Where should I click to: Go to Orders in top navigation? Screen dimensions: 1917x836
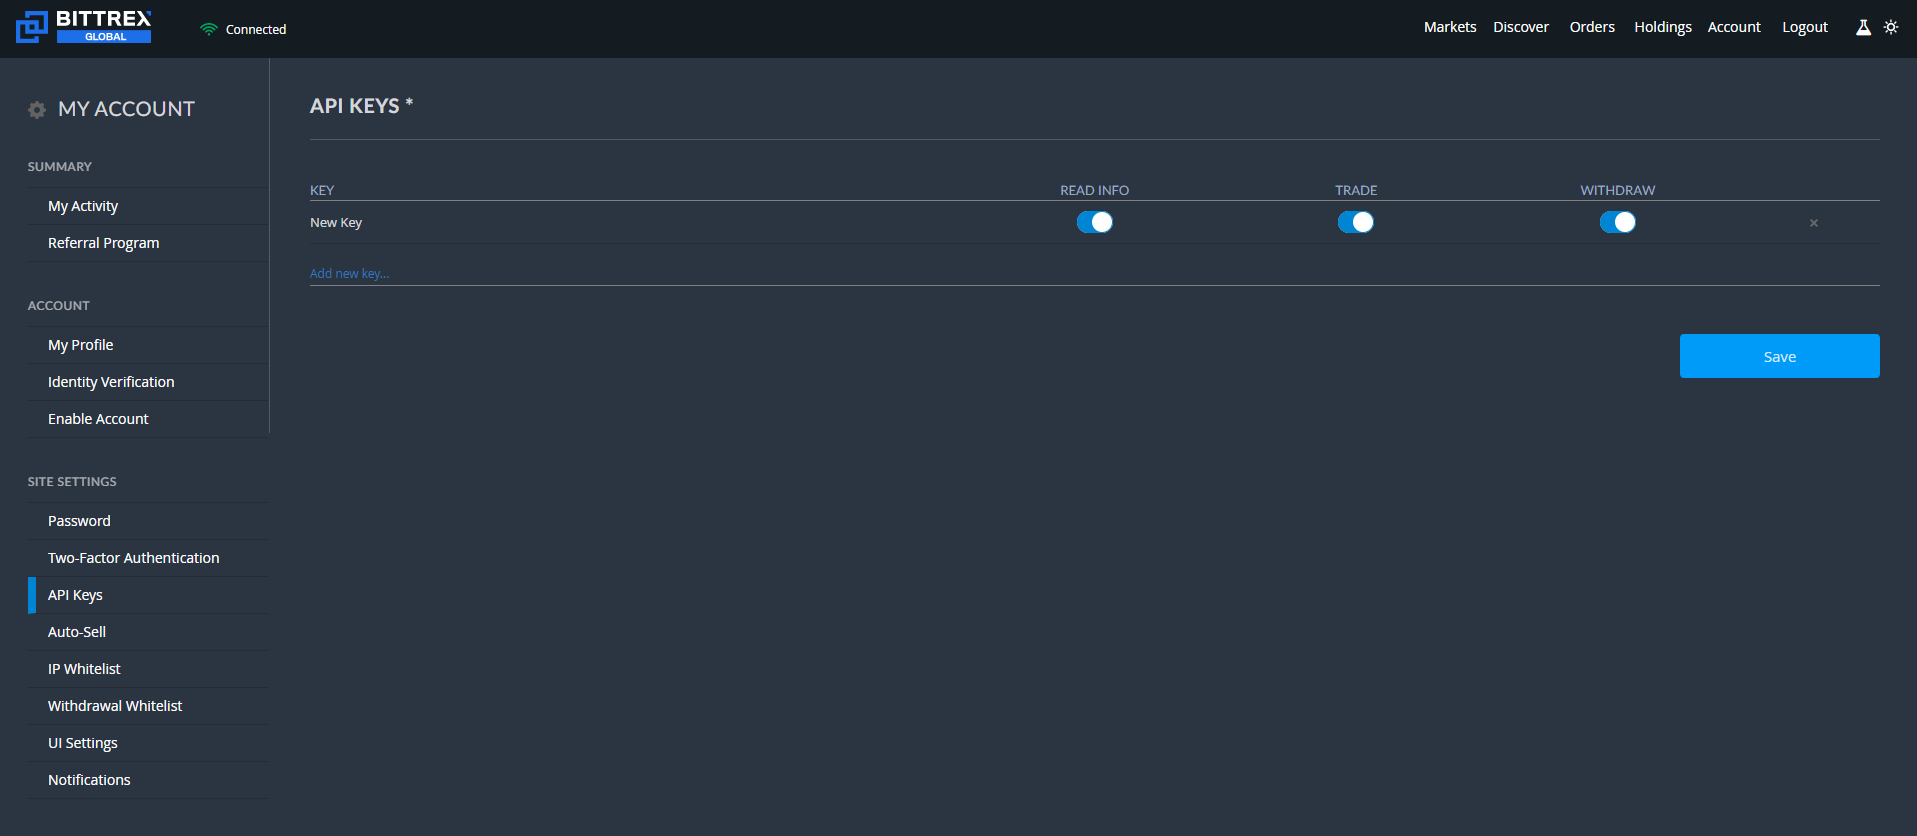click(x=1592, y=27)
